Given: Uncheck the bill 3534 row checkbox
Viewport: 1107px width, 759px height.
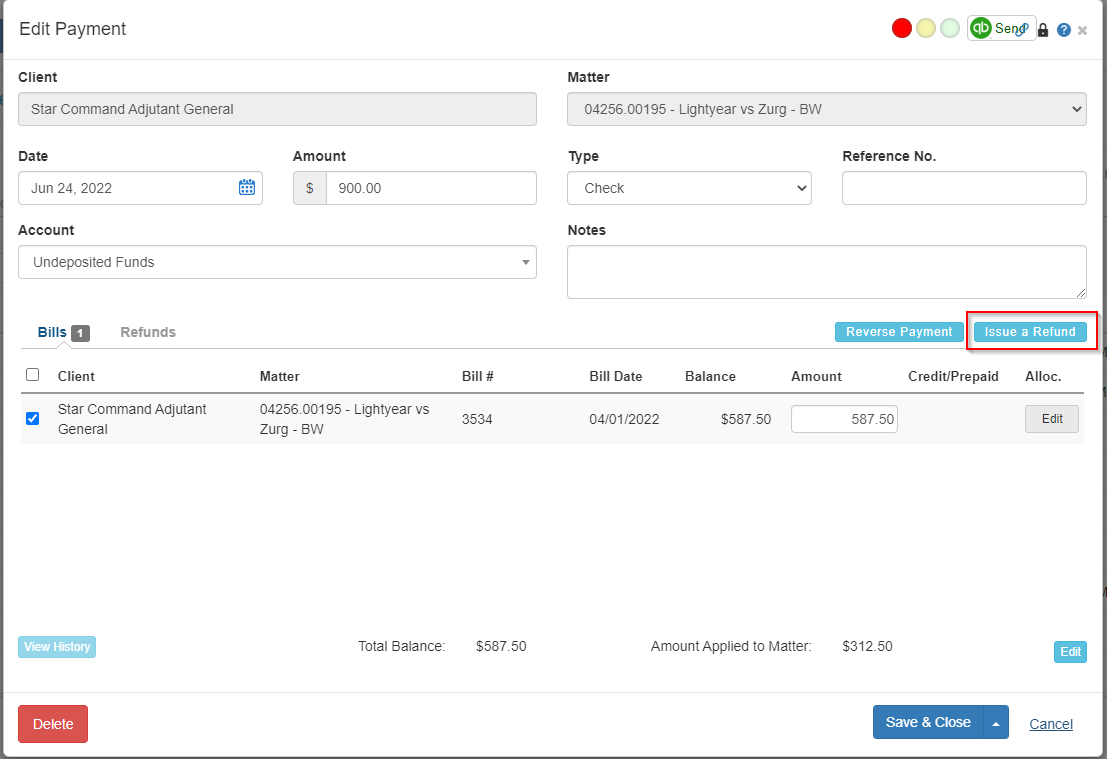Looking at the screenshot, I should coord(32,419).
